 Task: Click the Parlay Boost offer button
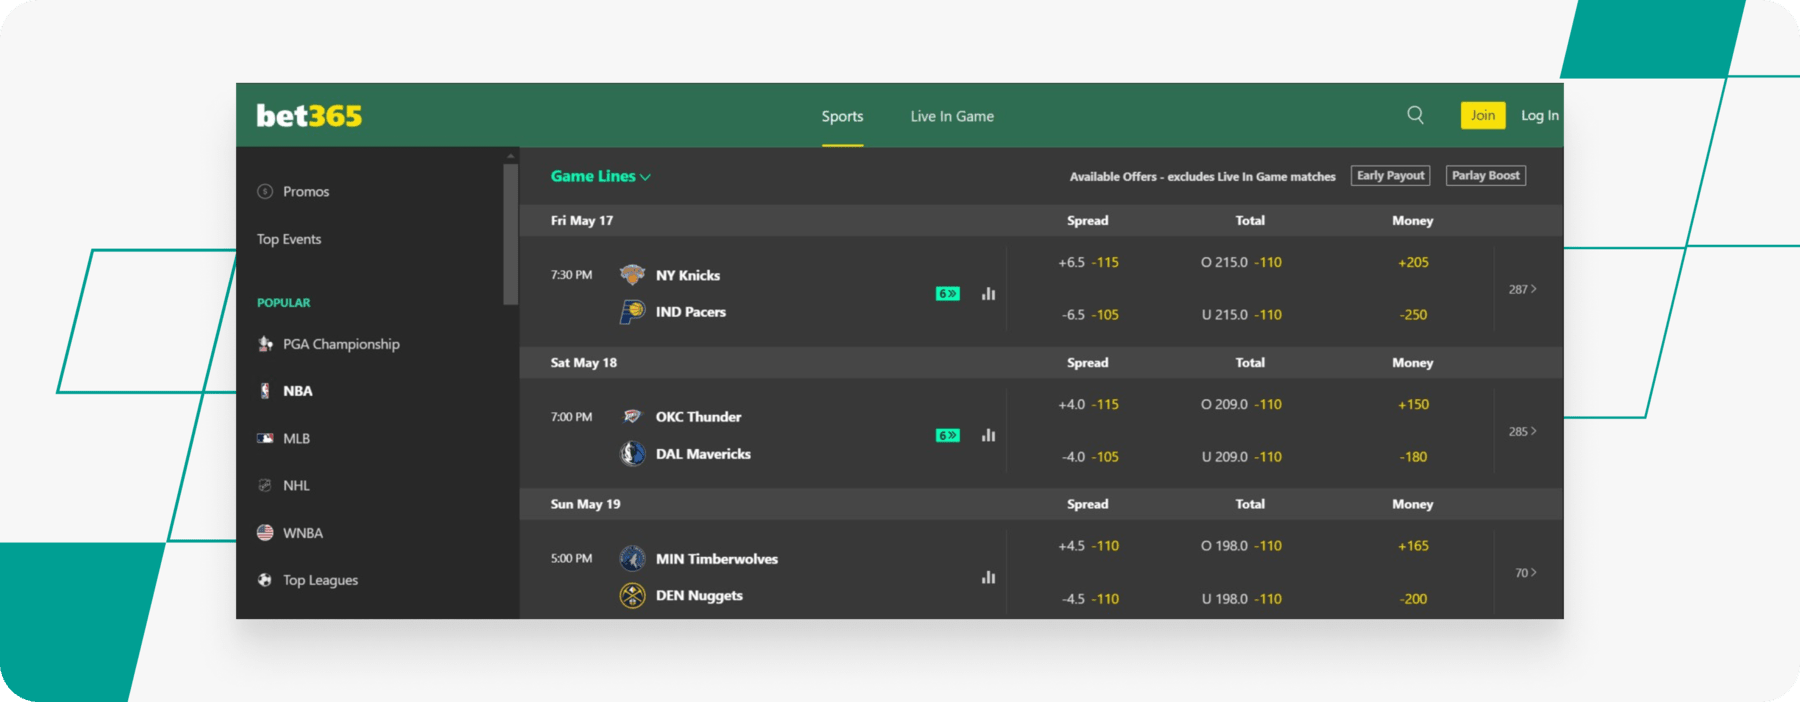coord(1486,175)
